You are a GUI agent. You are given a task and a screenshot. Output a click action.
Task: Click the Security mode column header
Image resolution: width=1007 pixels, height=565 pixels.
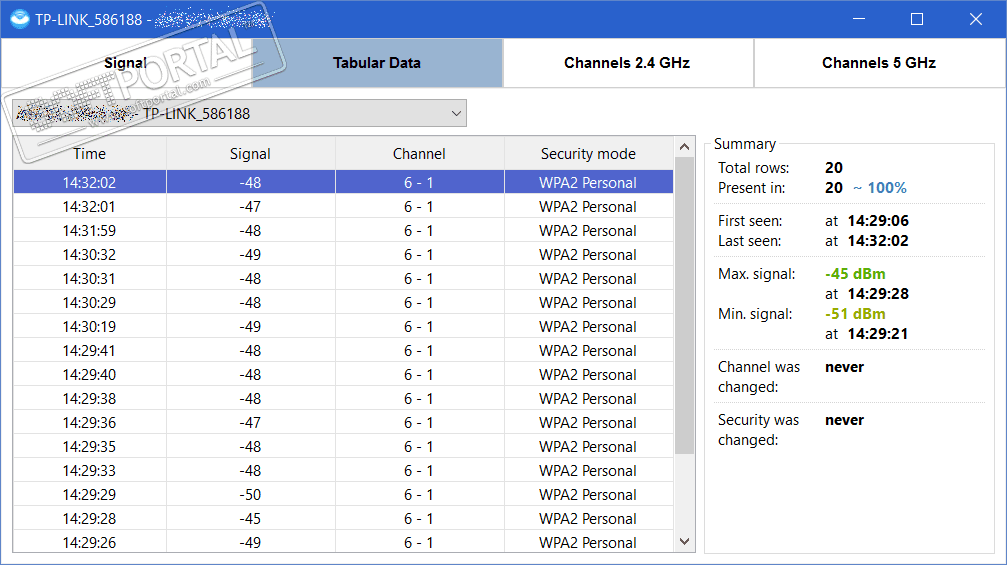(x=588, y=154)
